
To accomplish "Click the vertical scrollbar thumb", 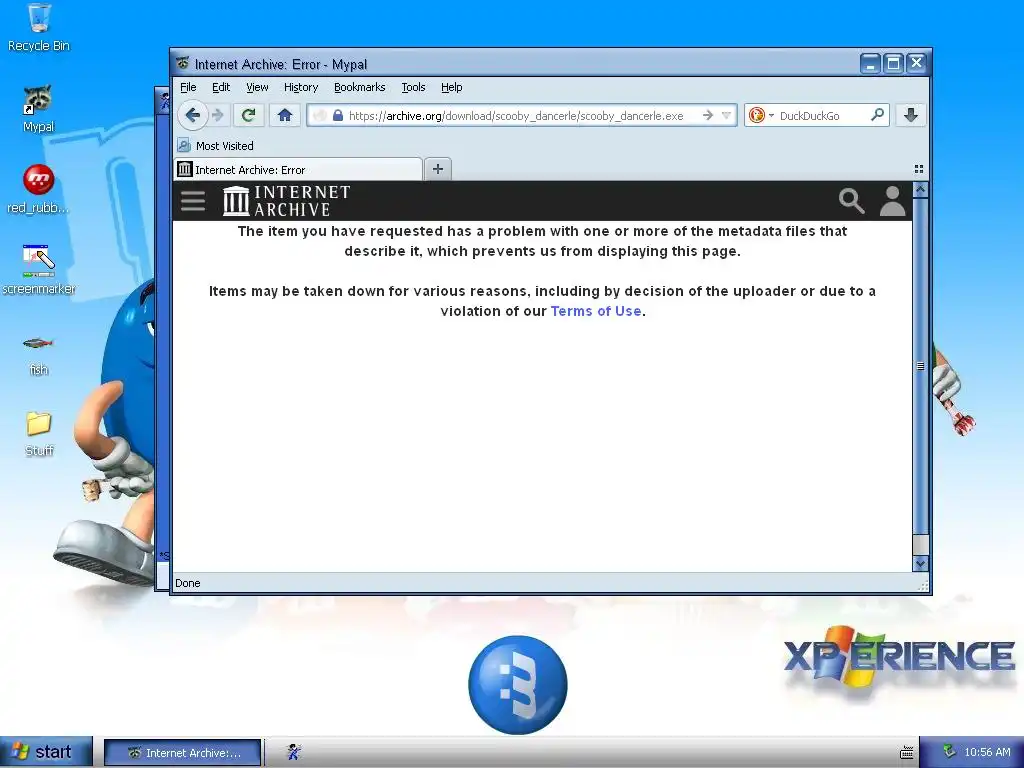I will tap(920, 366).
